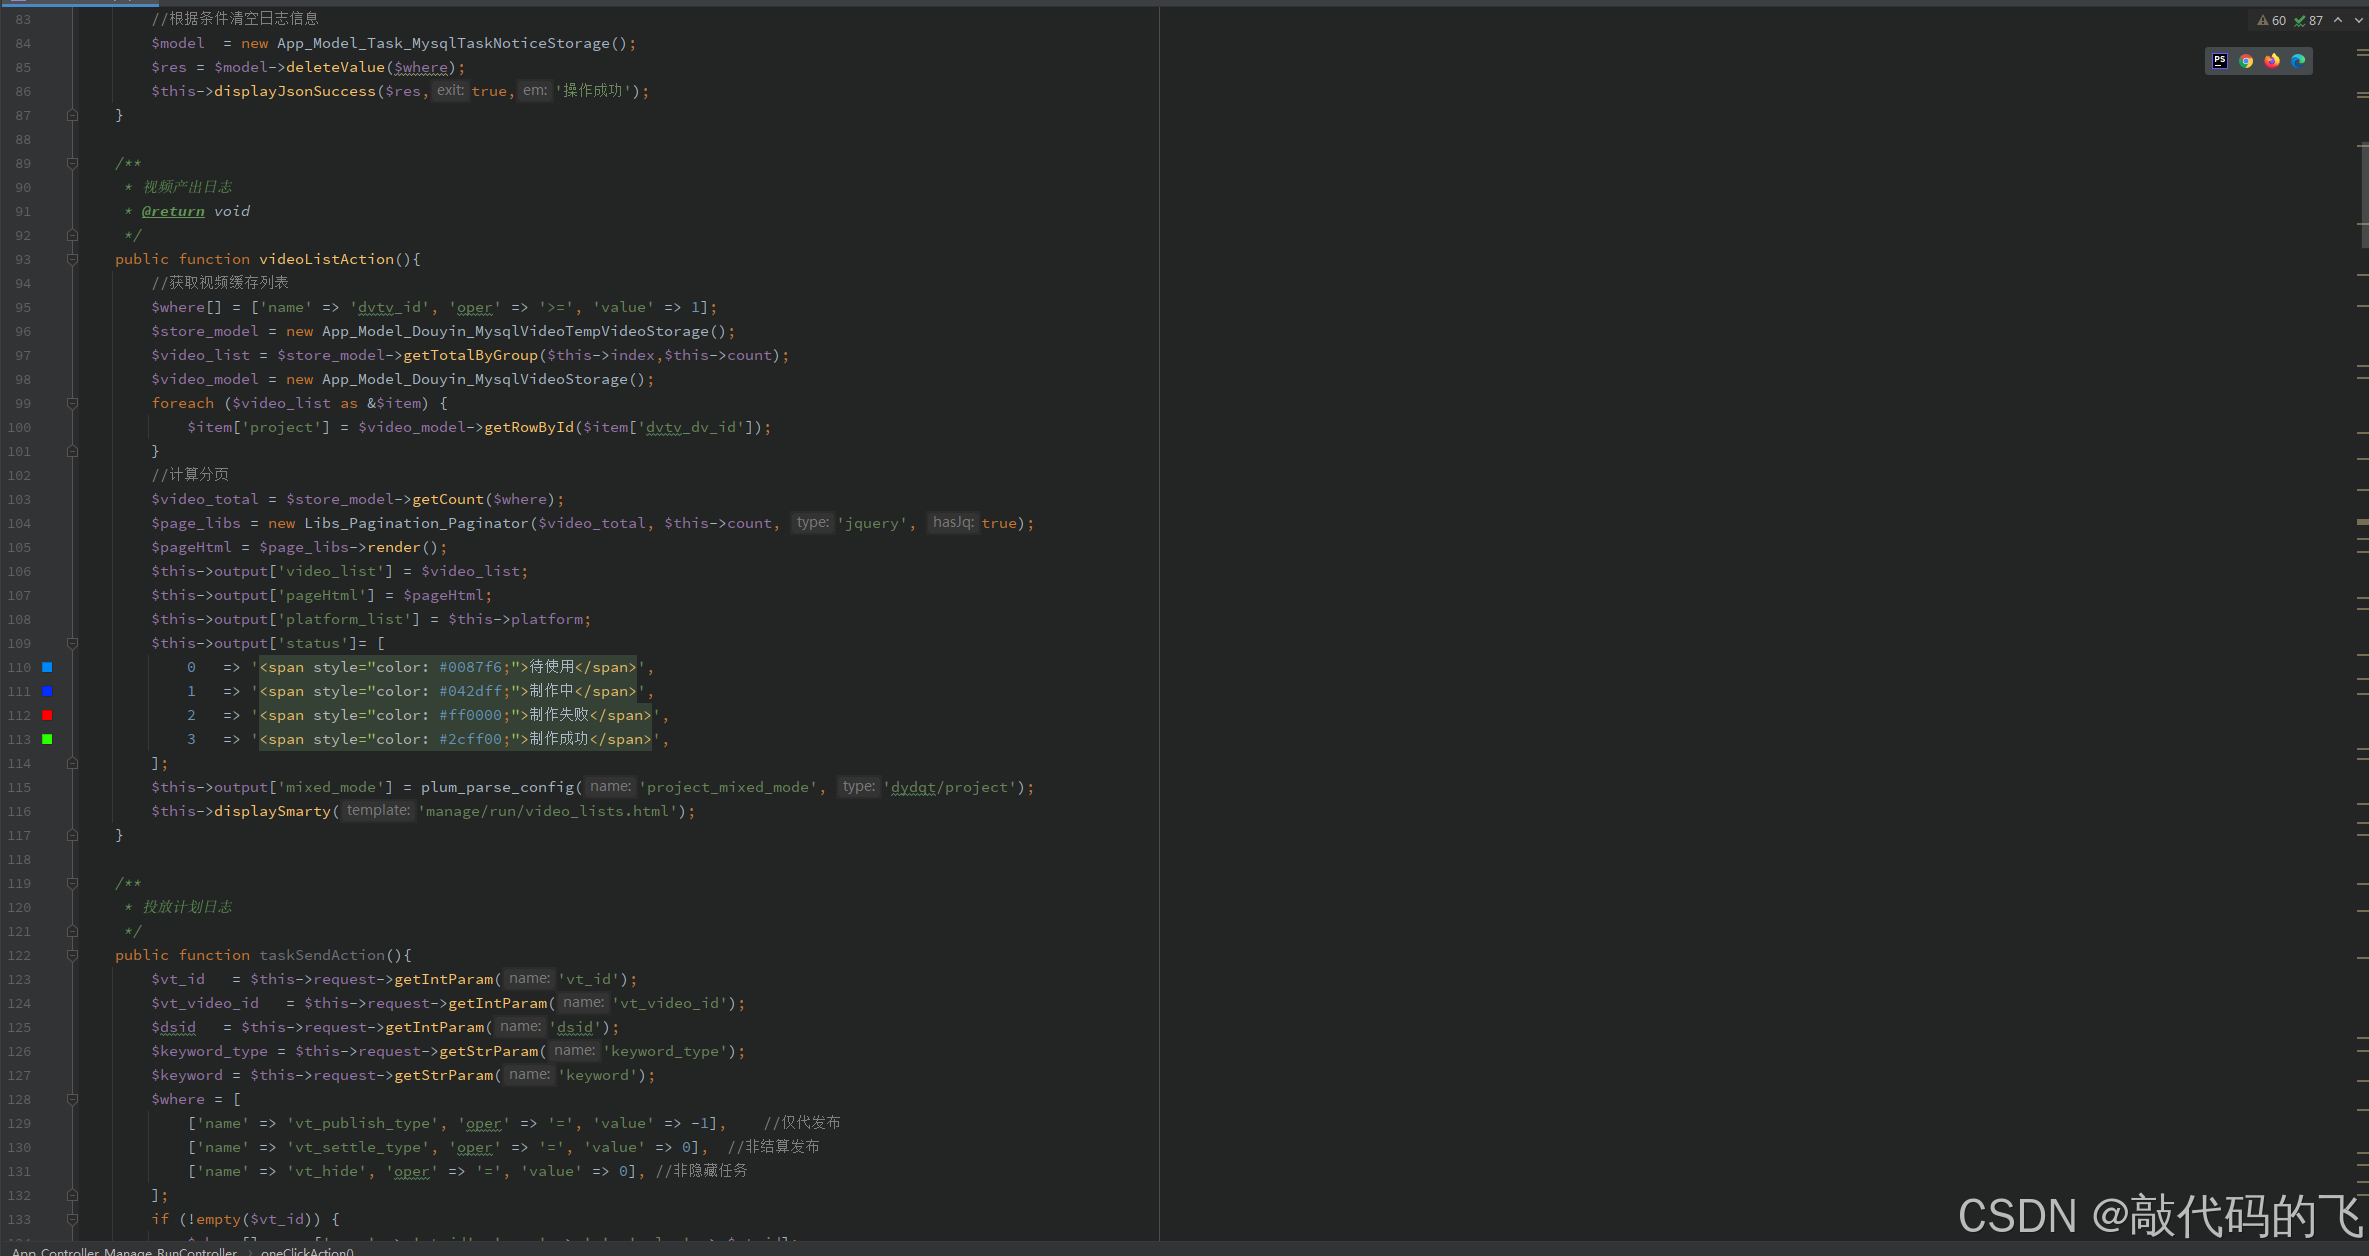The height and width of the screenshot is (1256, 2369).
Task: Go to next highlighted error arrow
Action: 2358,20
